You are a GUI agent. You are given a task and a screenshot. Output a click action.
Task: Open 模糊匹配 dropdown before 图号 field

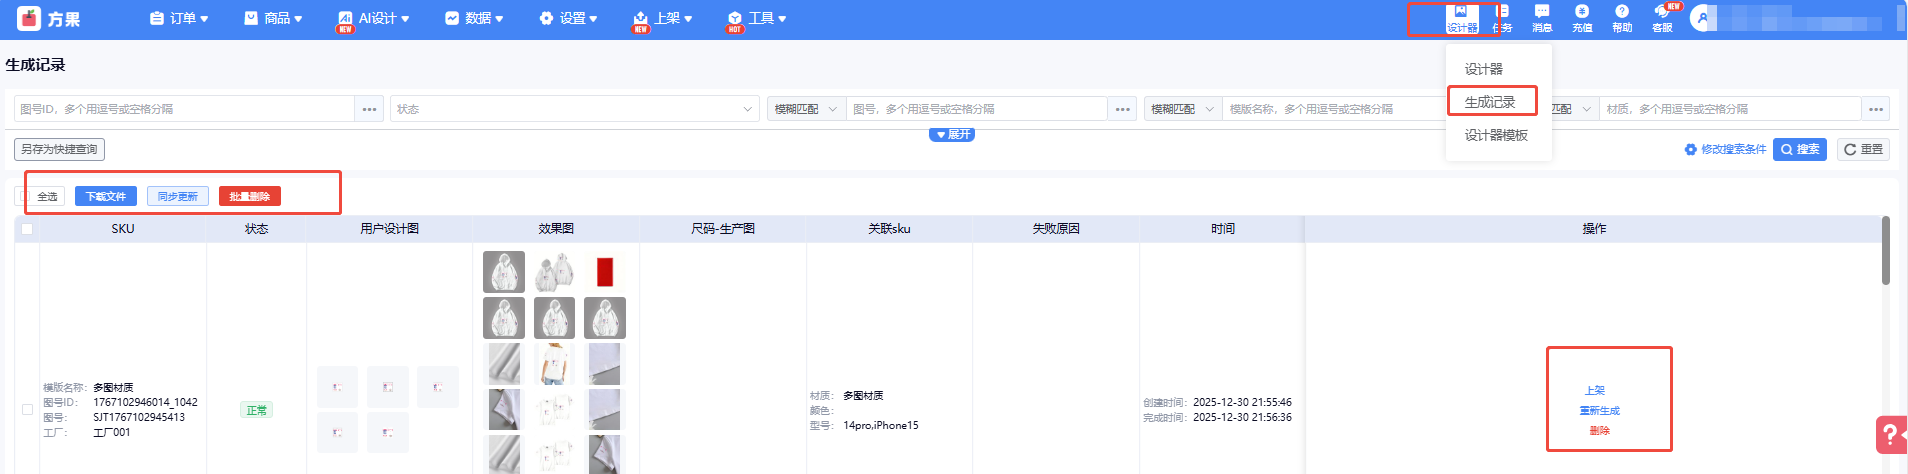(805, 109)
